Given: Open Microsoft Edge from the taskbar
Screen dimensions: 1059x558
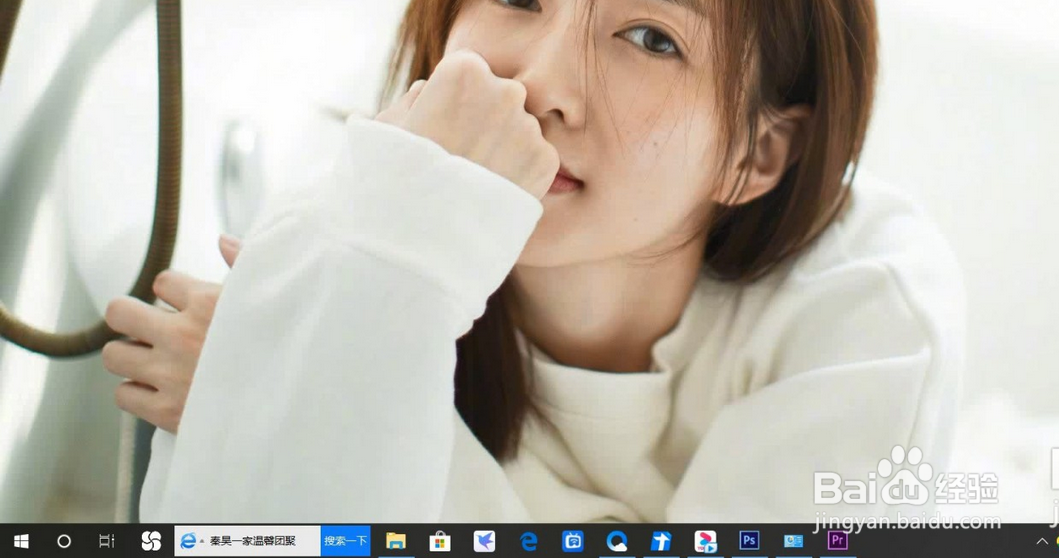Looking at the screenshot, I should (x=529, y=541).
